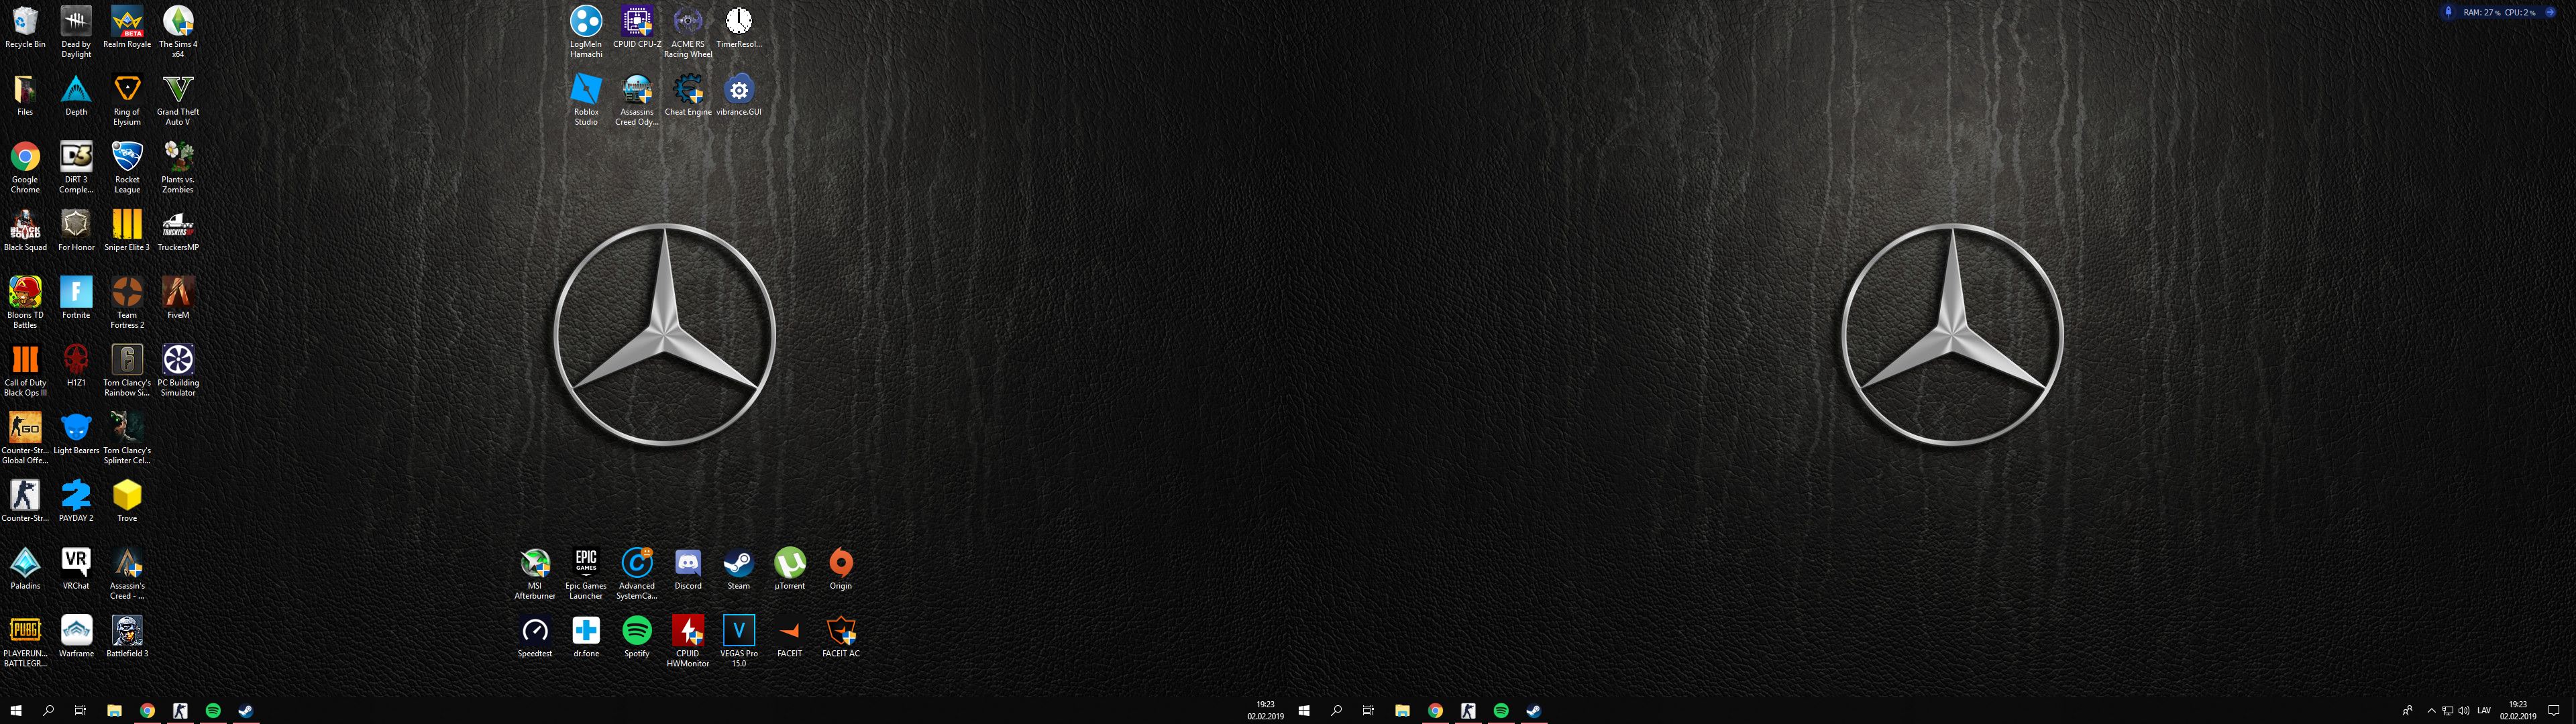Select the CPUID HWMonitor icon
The image size is (2576, 724).
tap(688, 641)
